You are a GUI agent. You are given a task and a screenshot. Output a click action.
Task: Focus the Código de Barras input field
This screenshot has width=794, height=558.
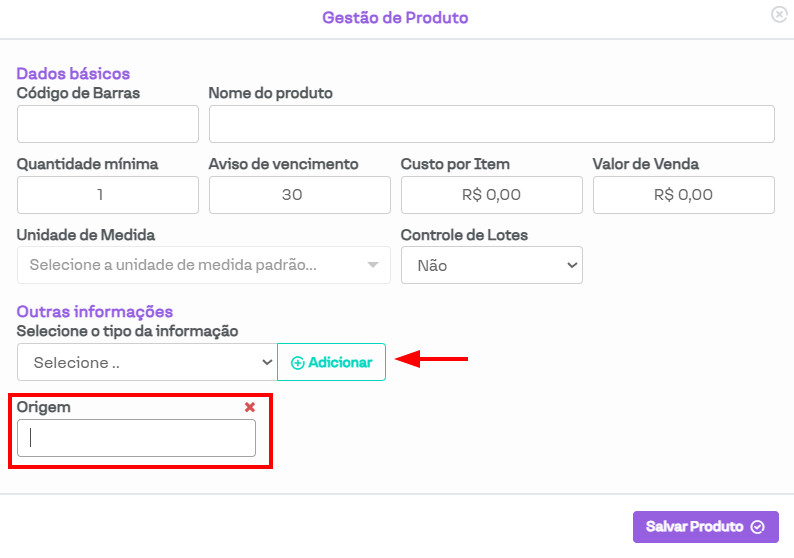[108, 124]
